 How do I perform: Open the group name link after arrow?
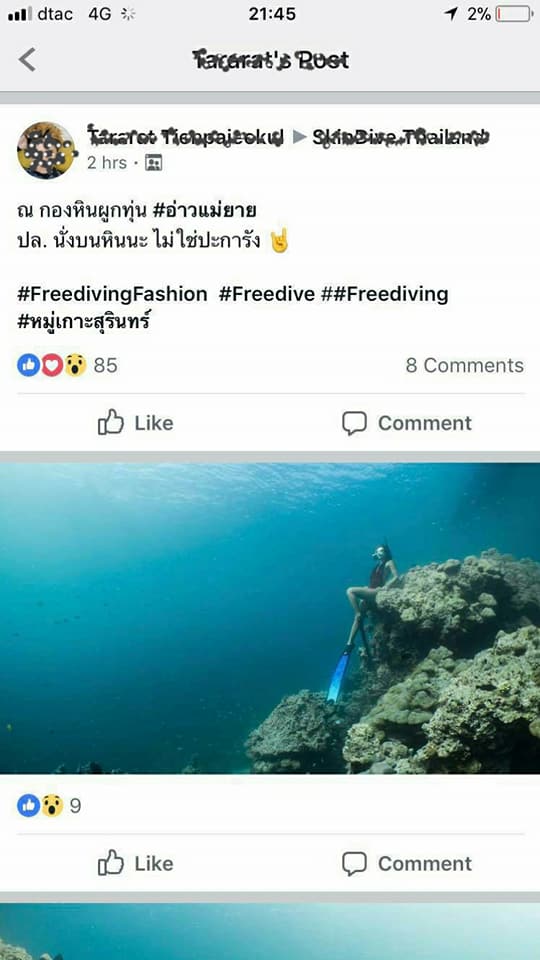402,137
